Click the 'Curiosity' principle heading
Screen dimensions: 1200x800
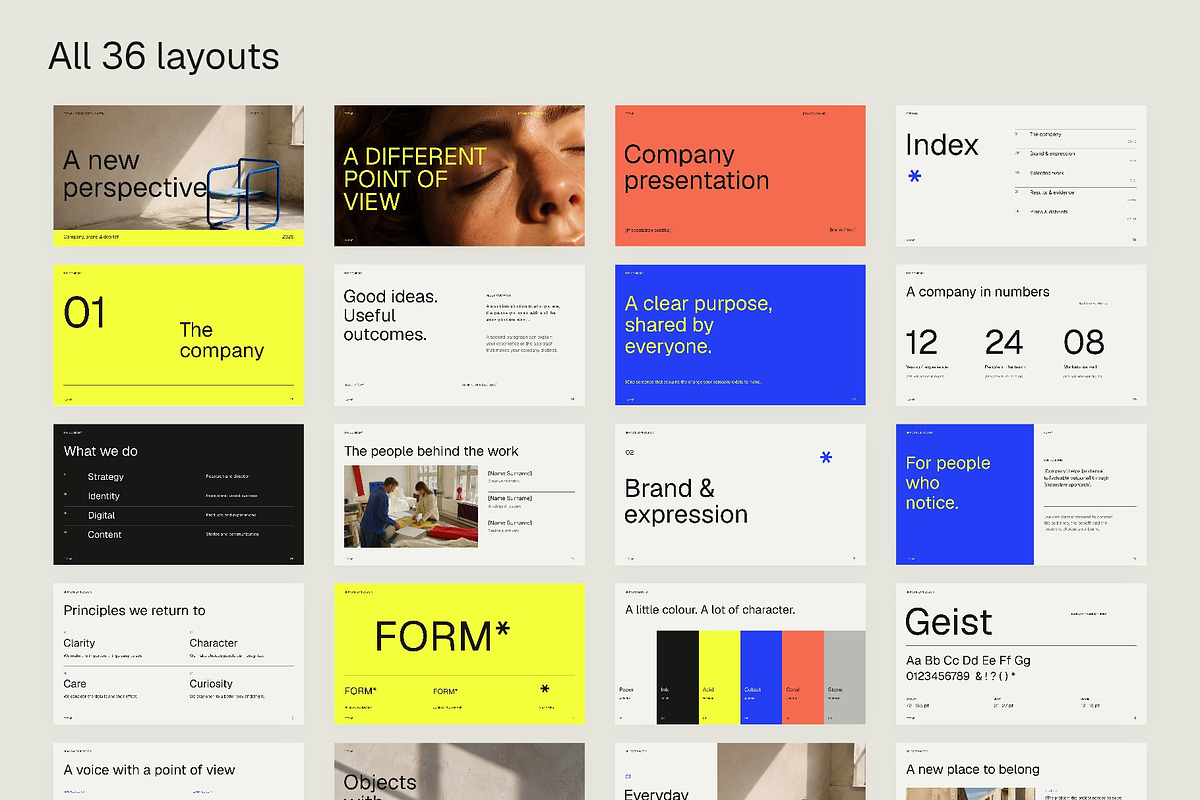tap(211, 684)
